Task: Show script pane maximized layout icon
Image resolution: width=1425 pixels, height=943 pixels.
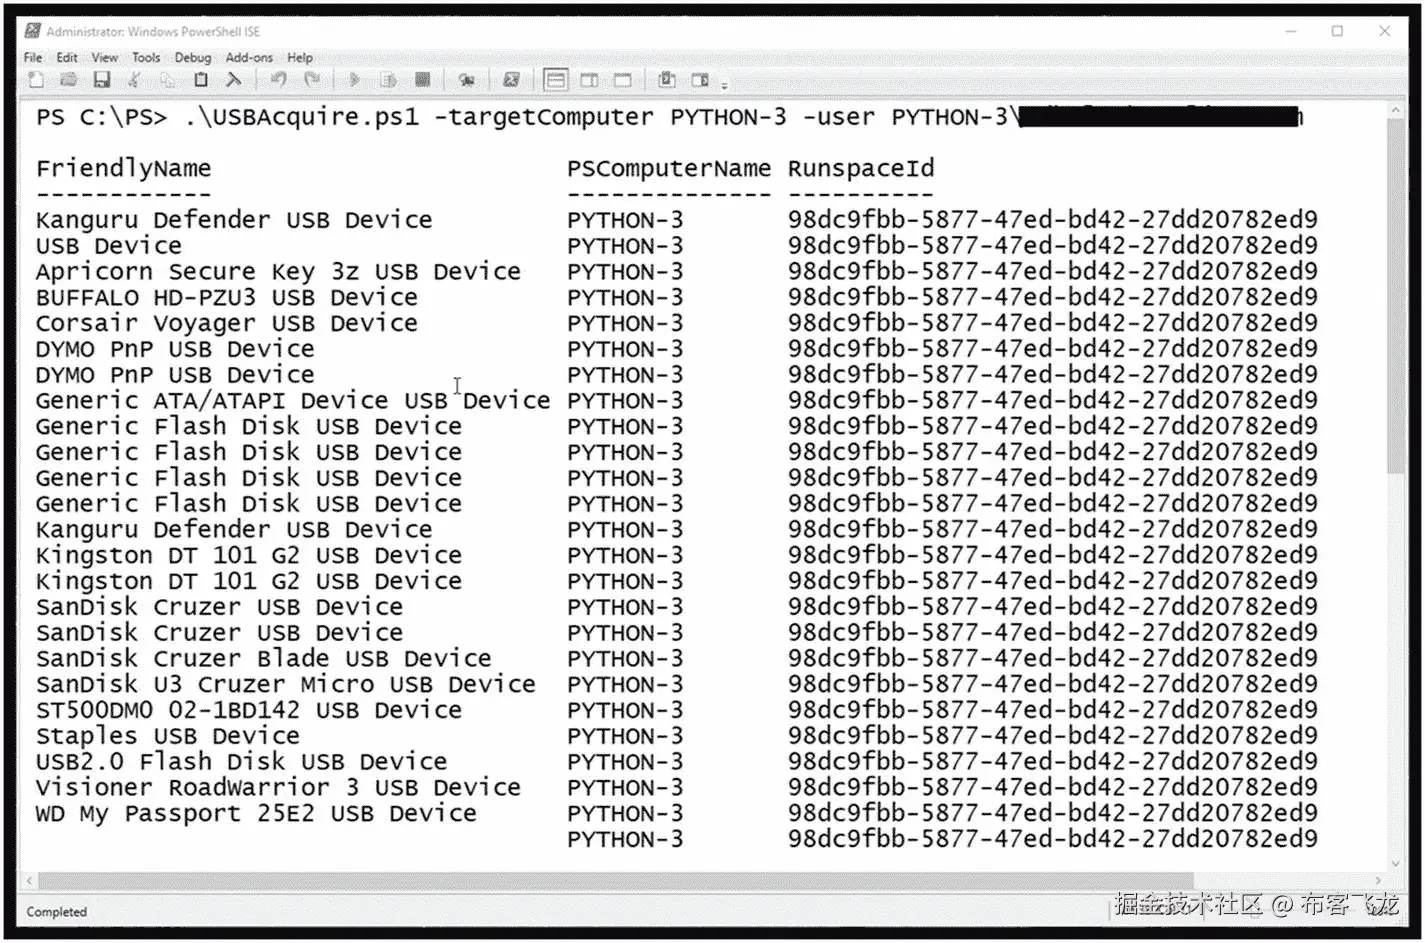Action: [622, 80]
